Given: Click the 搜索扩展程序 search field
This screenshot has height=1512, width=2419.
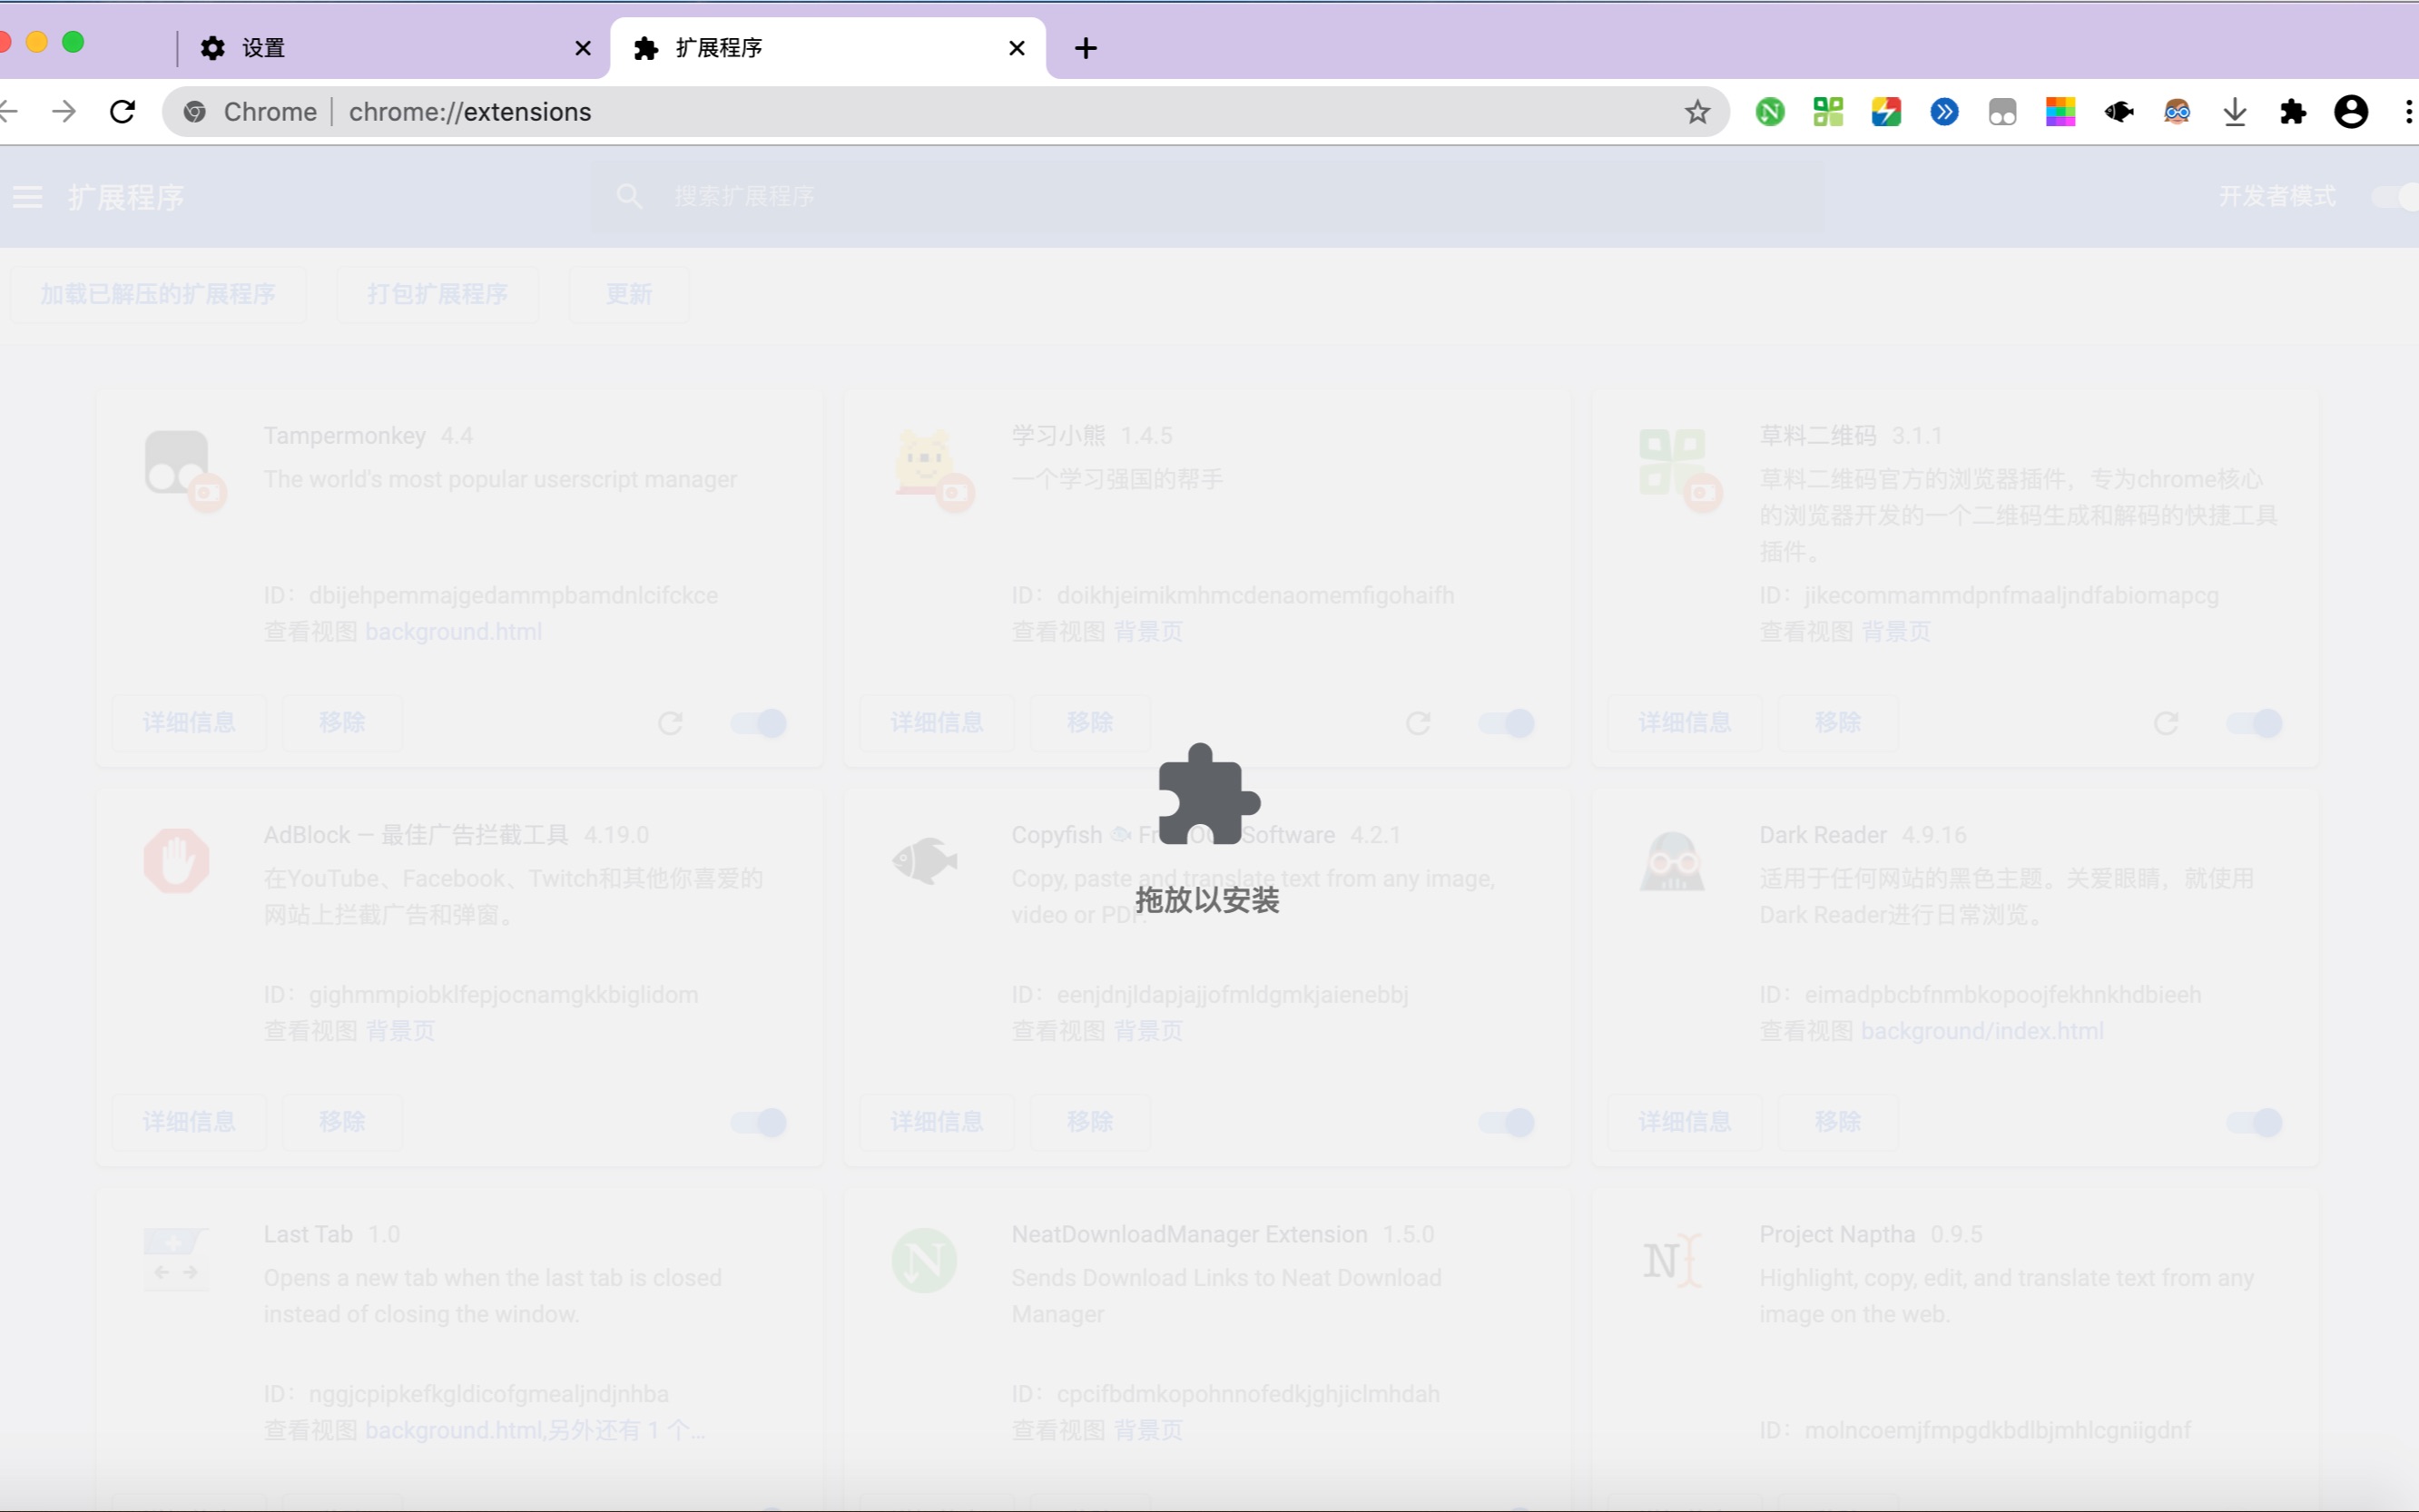Looking at the screenshot, I should click(x=1208, y=196).
